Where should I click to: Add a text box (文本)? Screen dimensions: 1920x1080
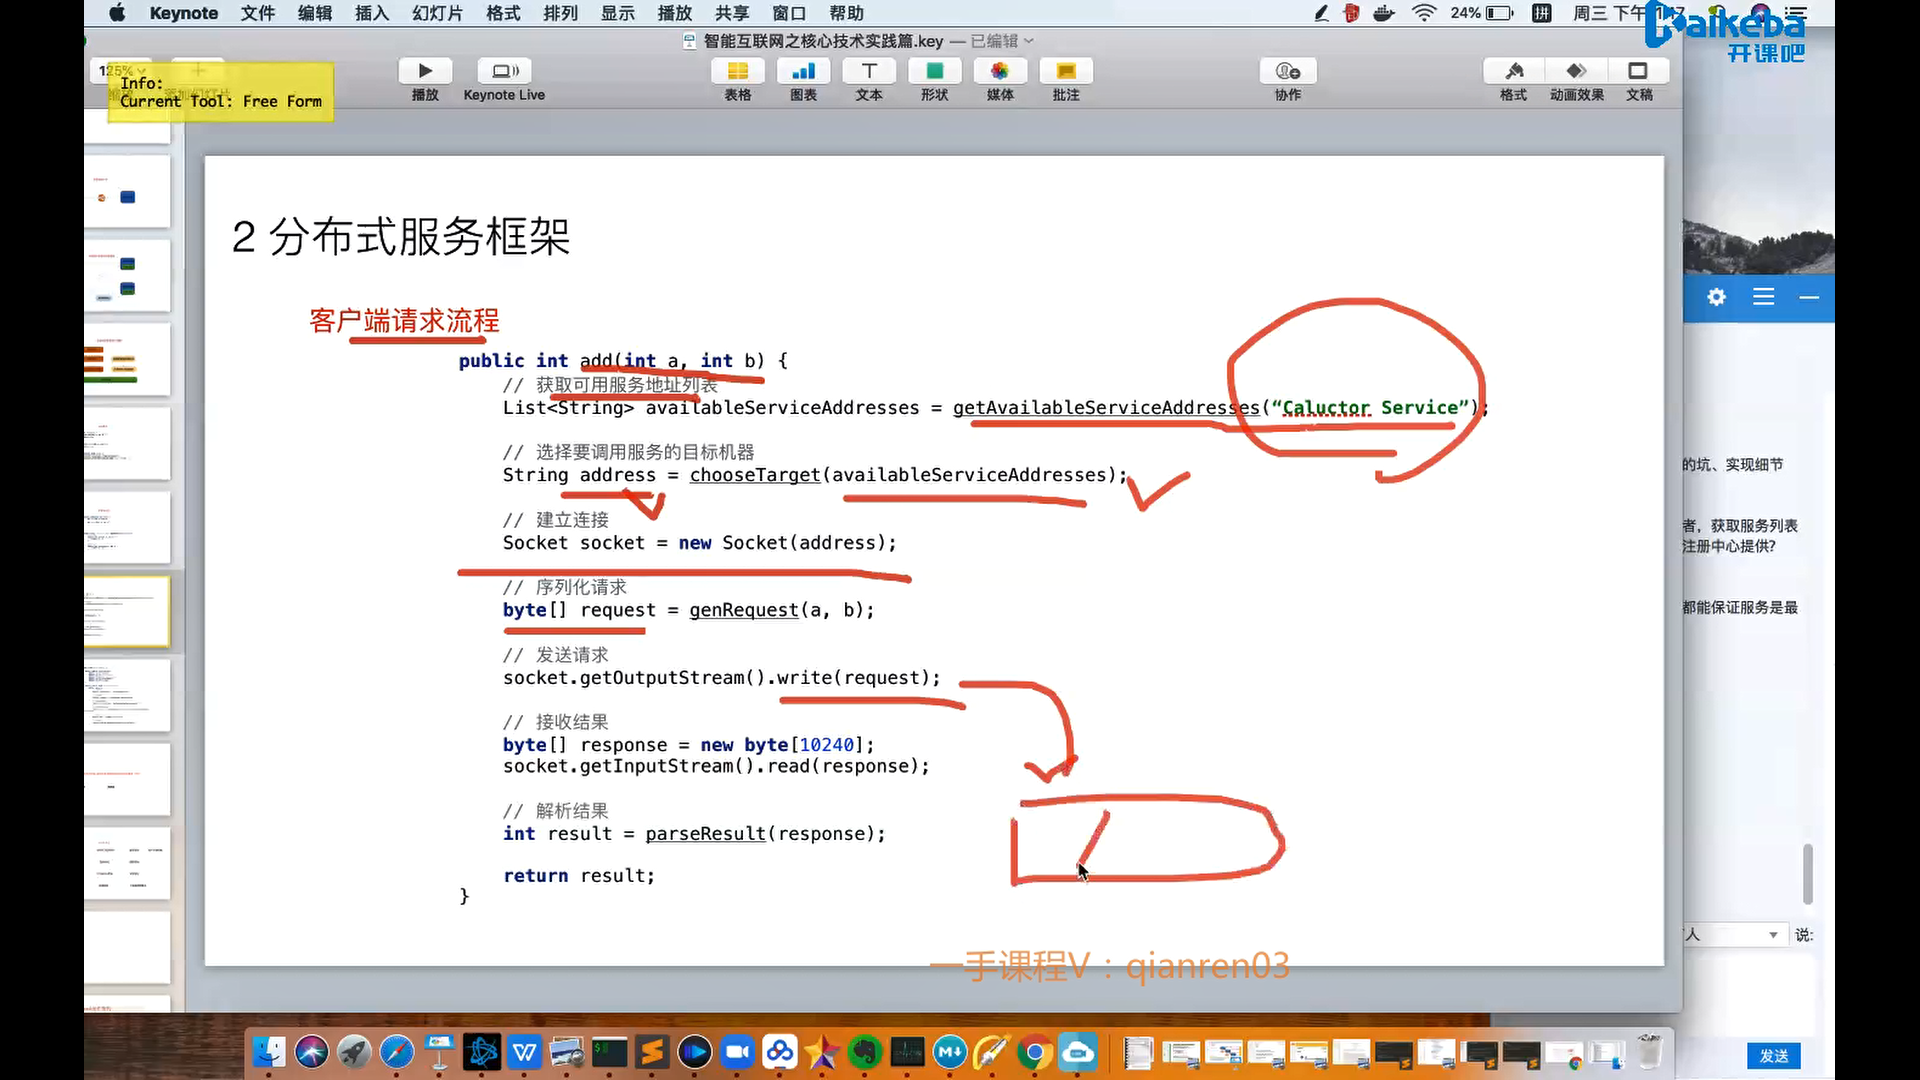coord(869,72)
